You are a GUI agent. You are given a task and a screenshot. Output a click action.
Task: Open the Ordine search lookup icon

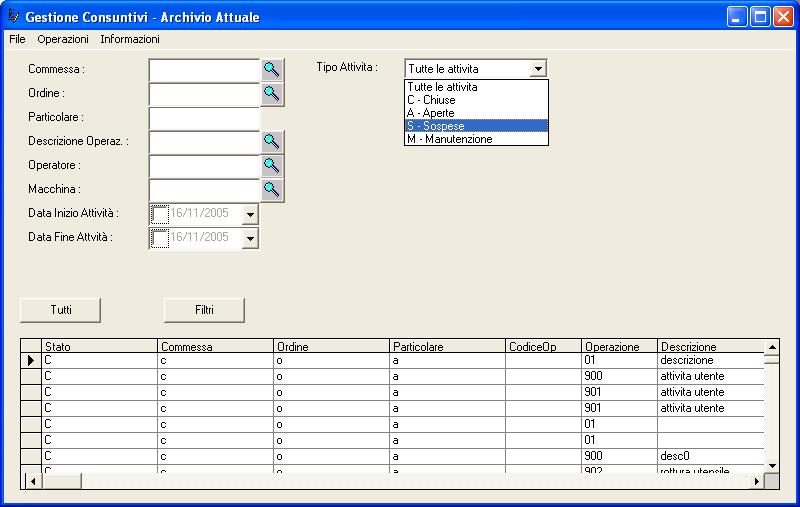click(272, 94)
